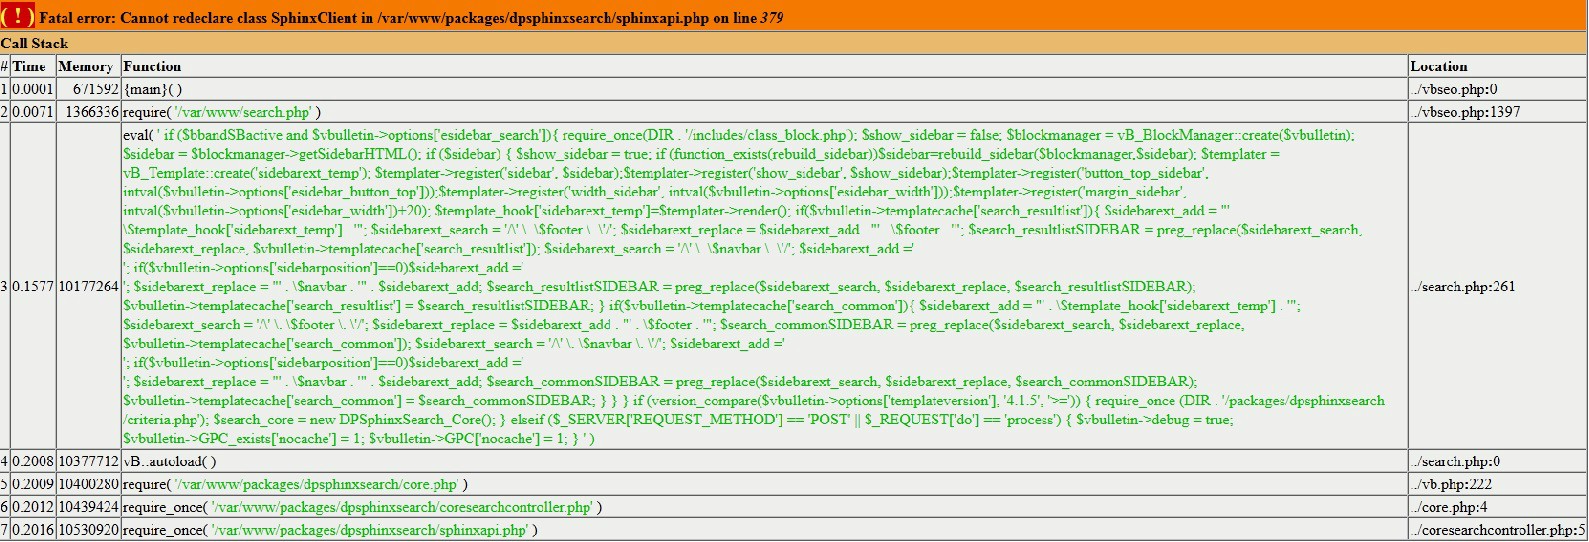Click the '../vbseo.php:0' location cell

click(1453, 89)
